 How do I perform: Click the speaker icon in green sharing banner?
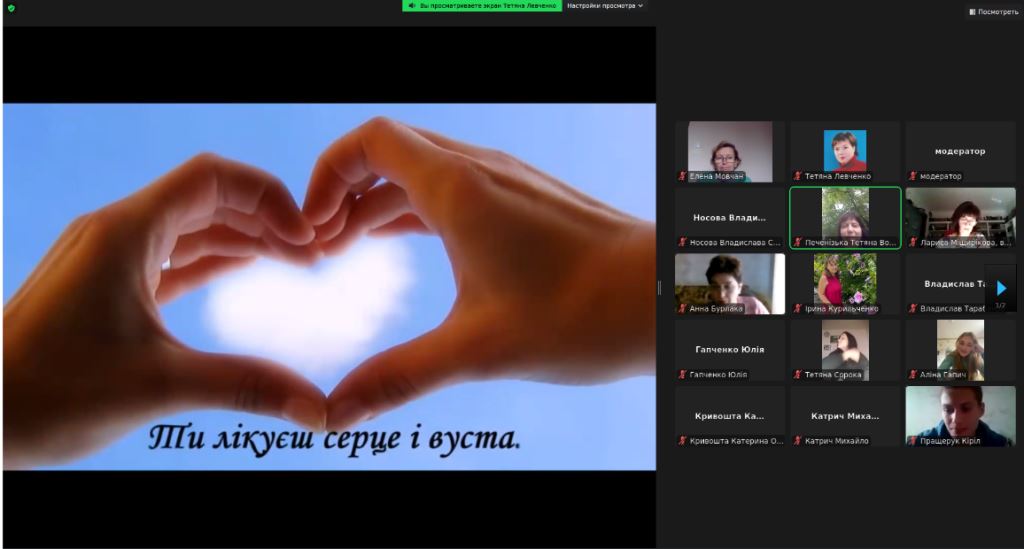(412, 6)
